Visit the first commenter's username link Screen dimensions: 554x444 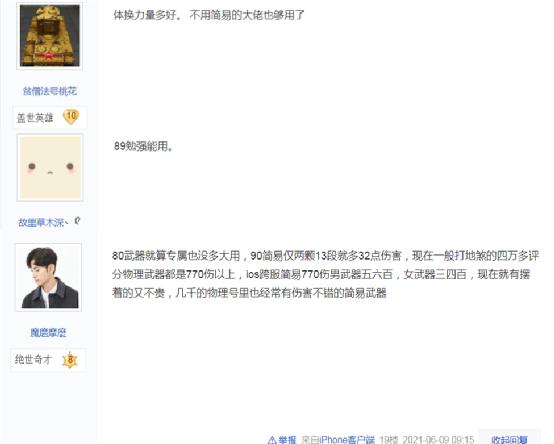pos(50,91)
